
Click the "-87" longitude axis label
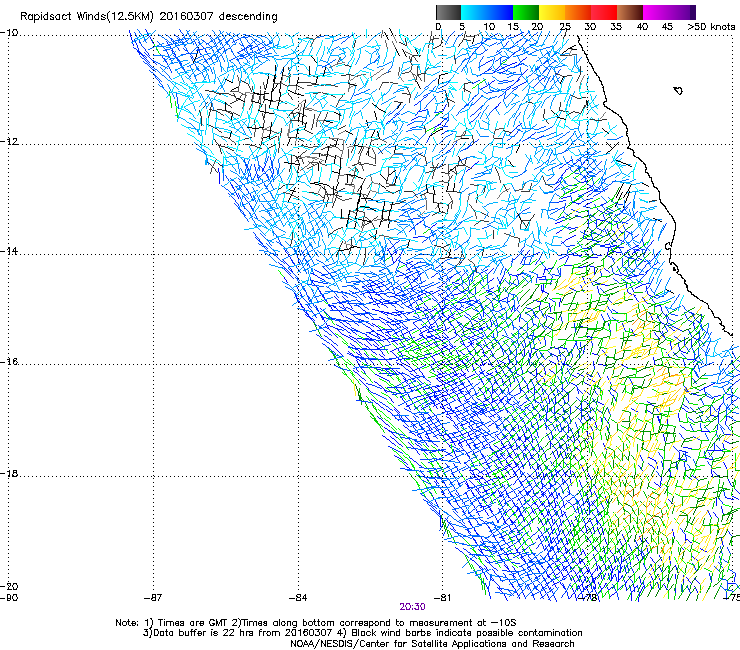click(x=153, y=598)
